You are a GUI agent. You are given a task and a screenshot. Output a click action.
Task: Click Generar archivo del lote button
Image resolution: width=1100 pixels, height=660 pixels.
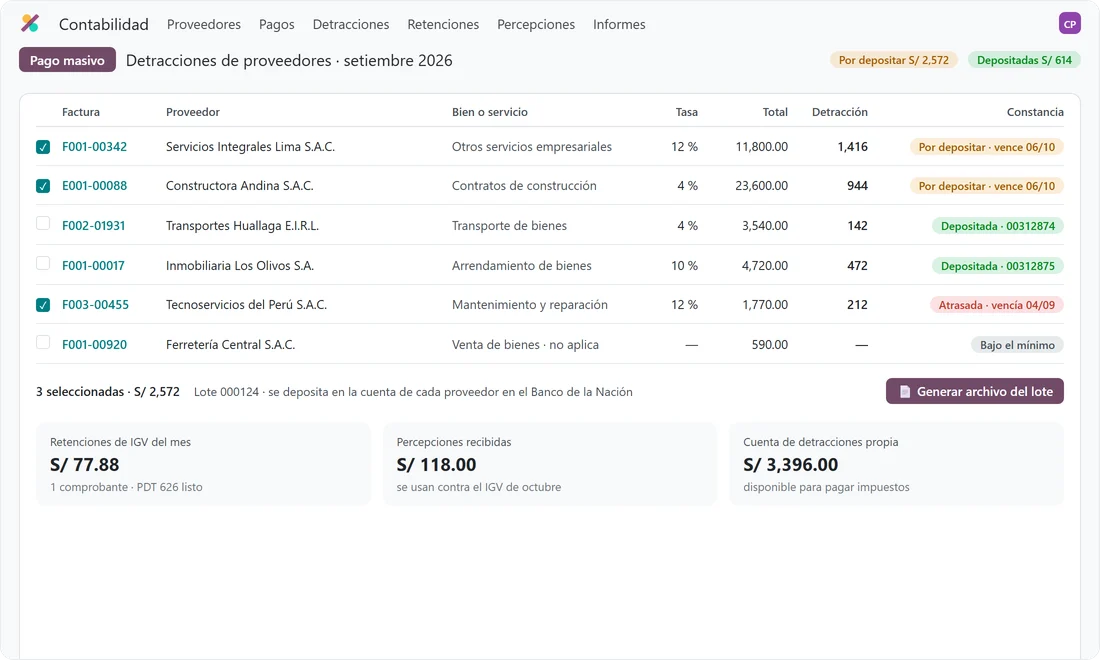pyautogui.click(x=974, y=391)
